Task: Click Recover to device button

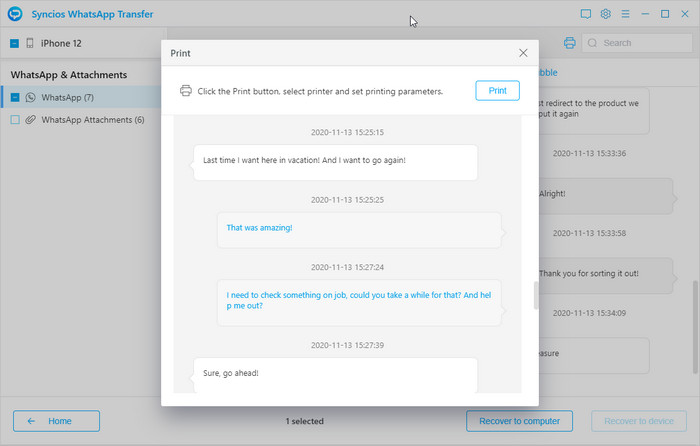Action: click(x=639, y=421)
